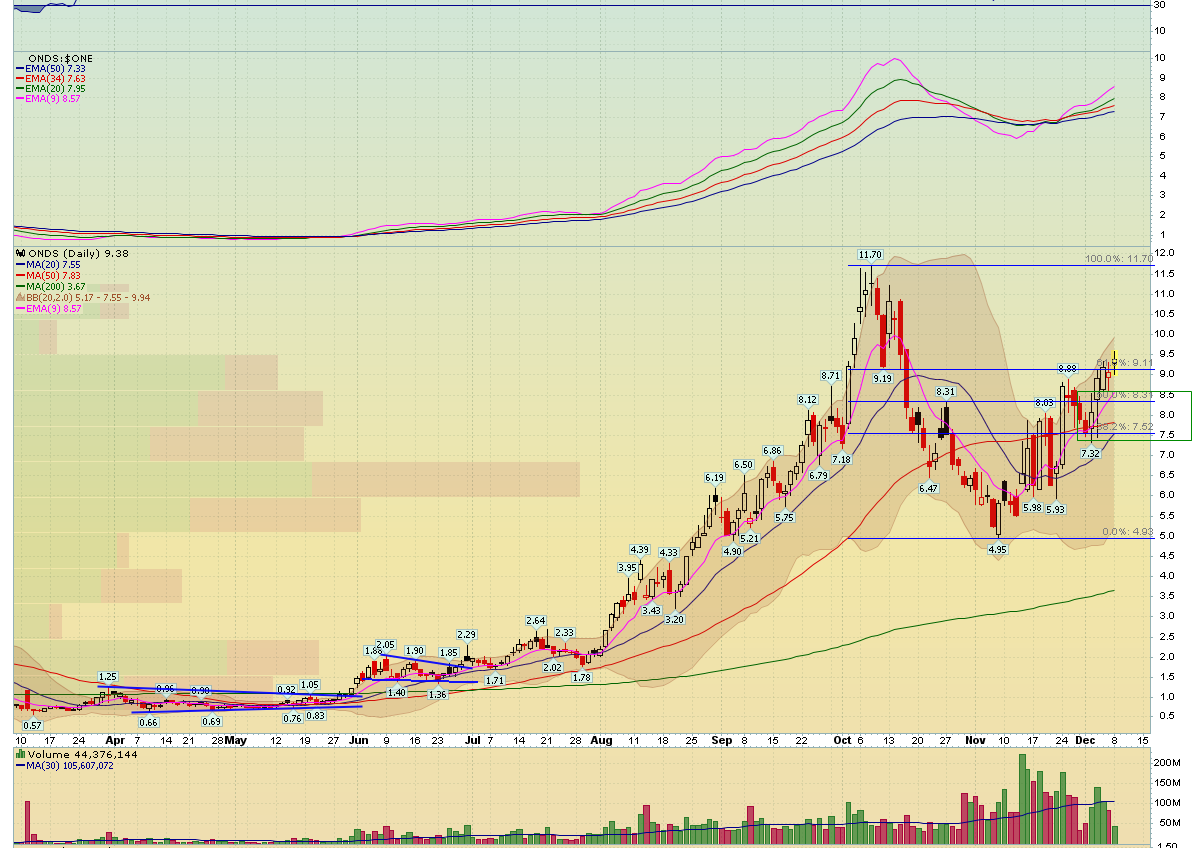Click the 5.98 price label

coord(1032,507)
